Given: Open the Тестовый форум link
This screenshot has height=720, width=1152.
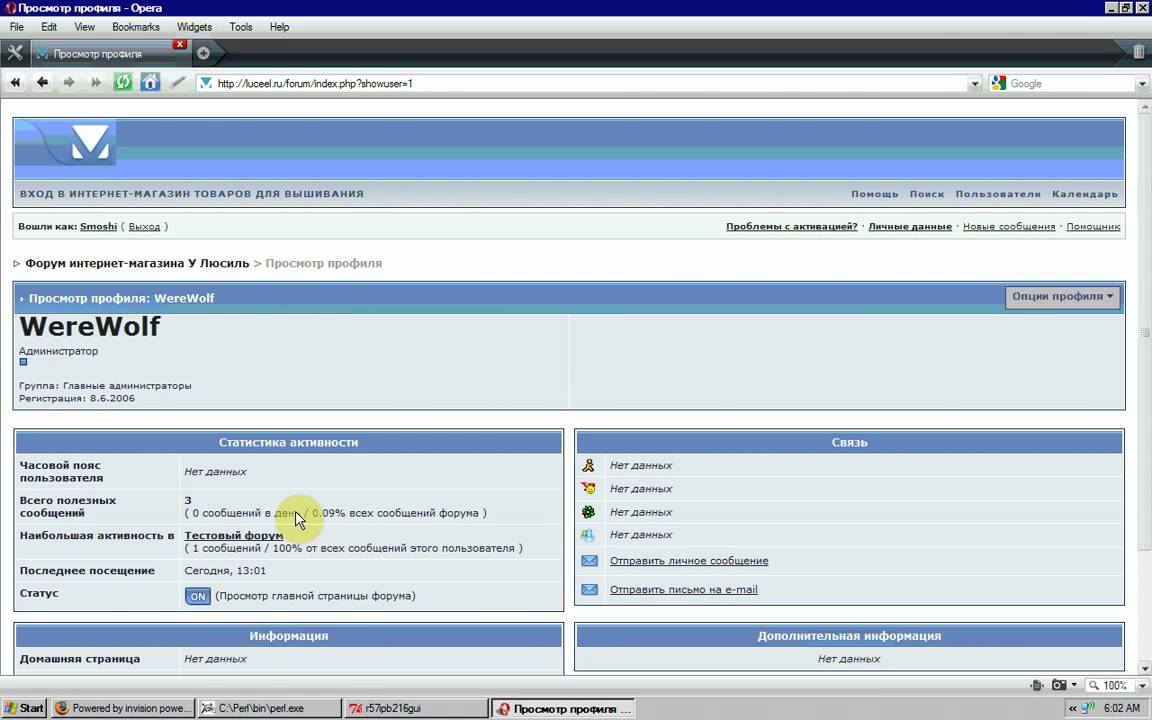Looking at the screenshot, I should click(234, 536).
